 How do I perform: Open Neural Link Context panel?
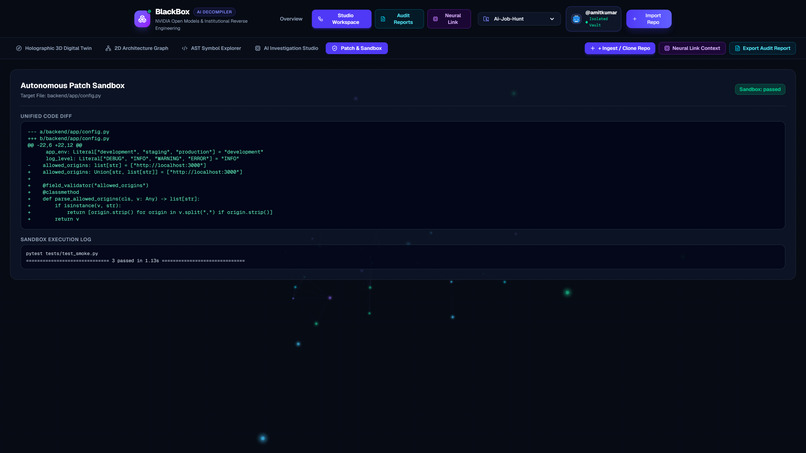(x=692, y=48)
